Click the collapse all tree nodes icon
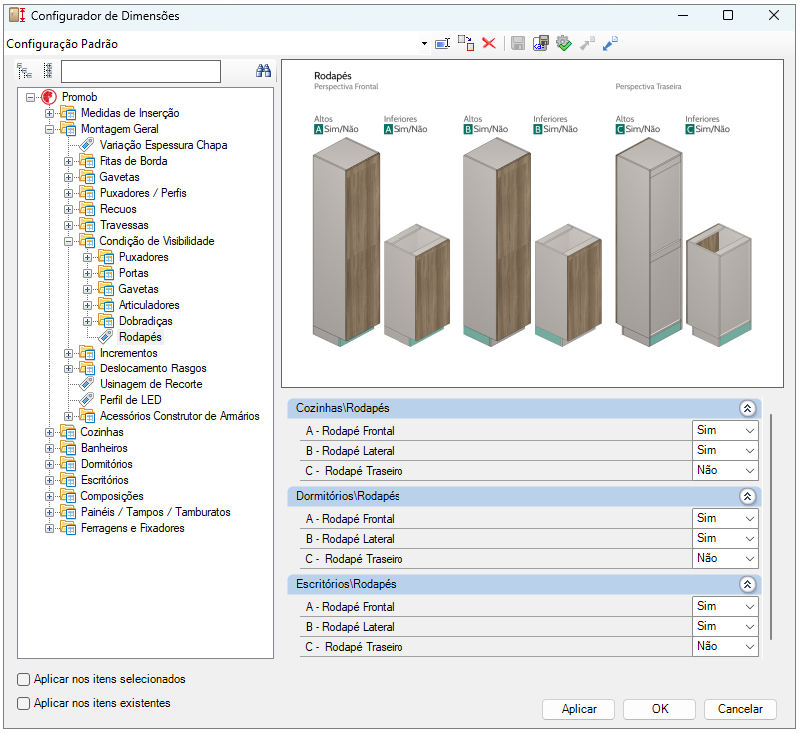This screenshot has width=808, height=734. click(x=47, y=71)
